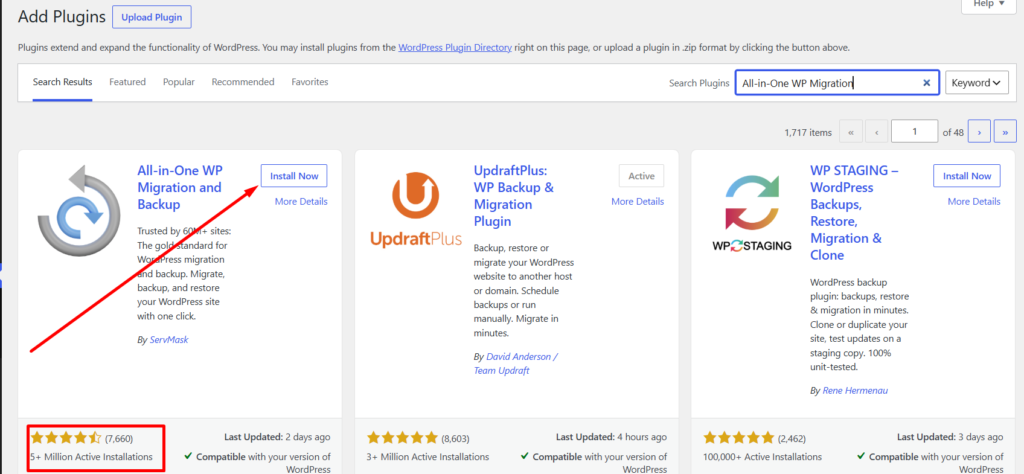Click the 3+ Million Active Installations text
The height and width of the screenshot is (474, 1024).
[x=428, y=457]
